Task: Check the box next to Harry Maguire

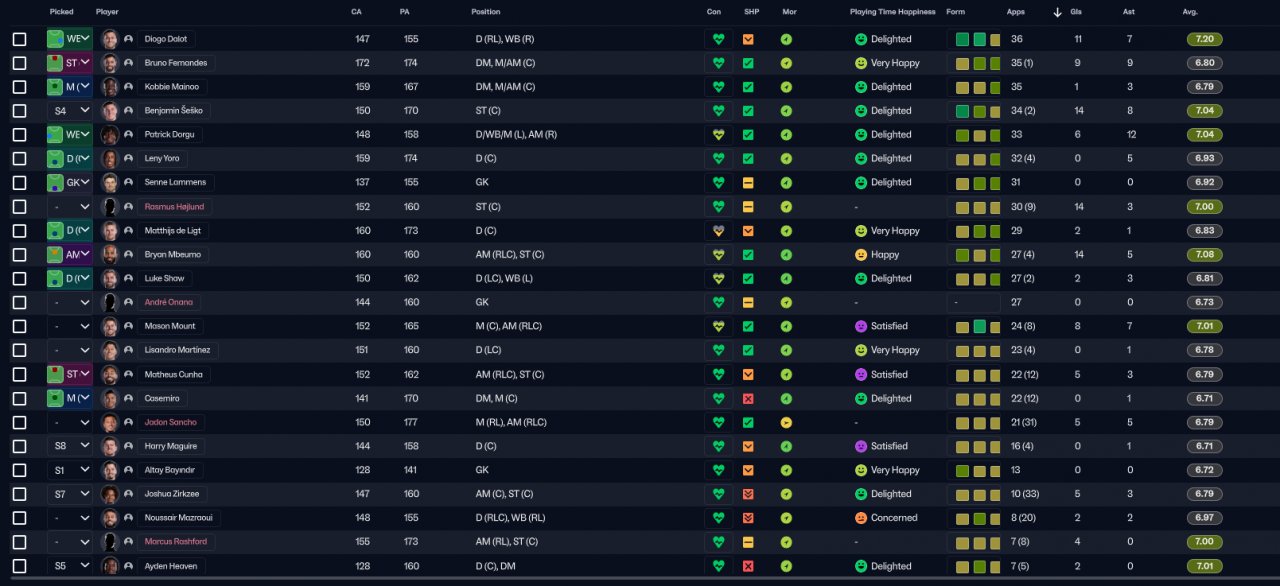Action: click(x=20, y=446)
